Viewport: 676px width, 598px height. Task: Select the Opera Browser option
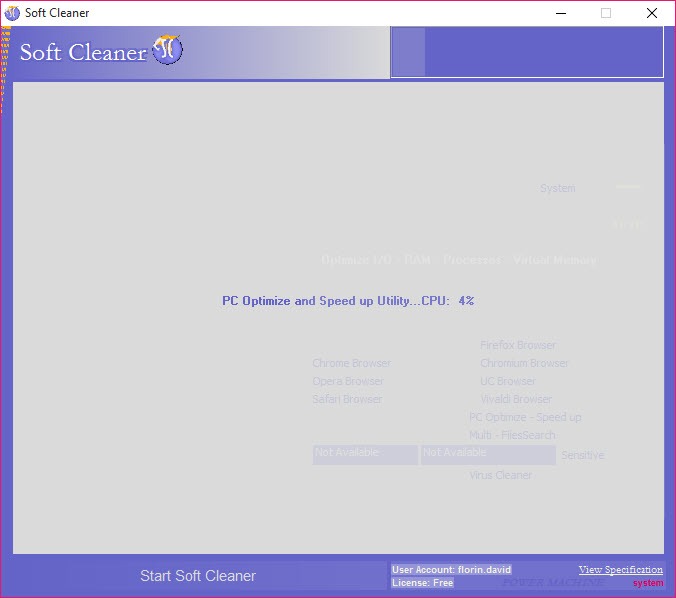[x=347, y=382]
